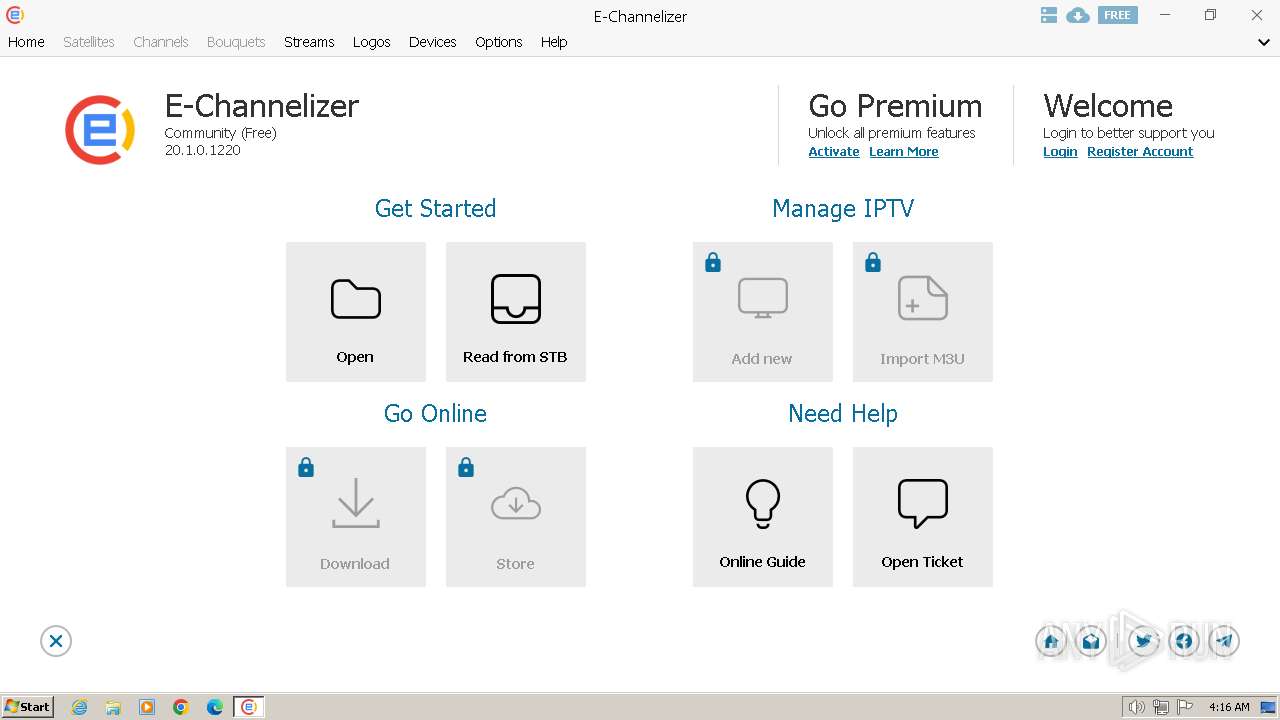Click the server icon in title bar
1280x720 pixels.
1048,15
